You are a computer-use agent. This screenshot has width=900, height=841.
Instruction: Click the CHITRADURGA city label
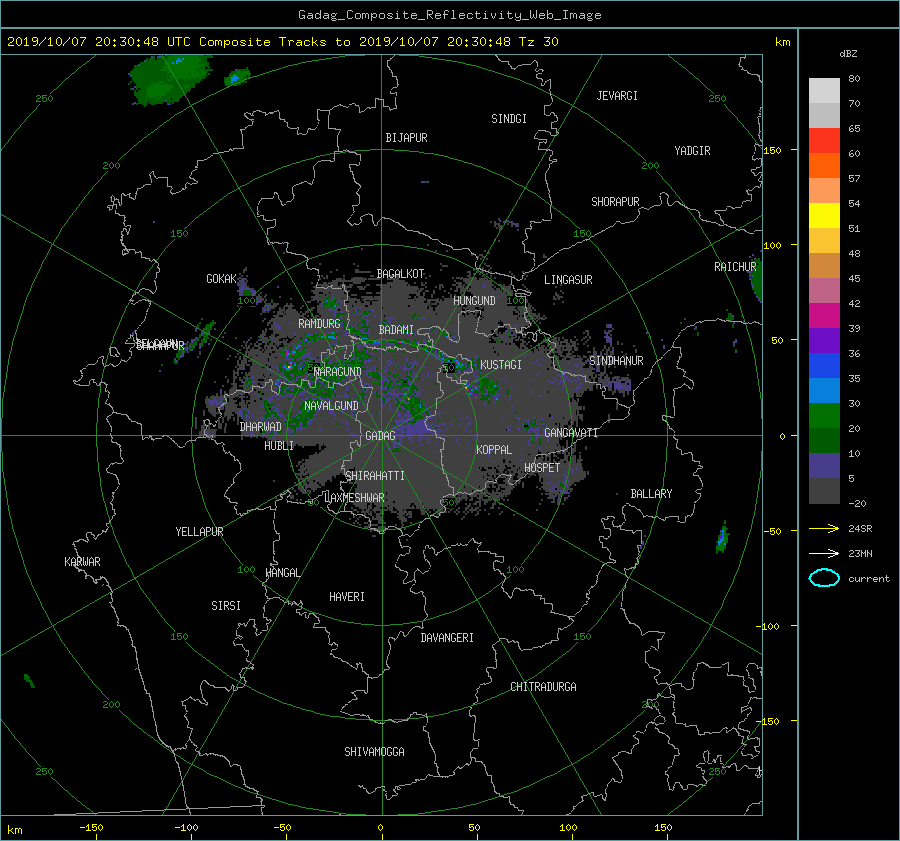pos(543,687)
